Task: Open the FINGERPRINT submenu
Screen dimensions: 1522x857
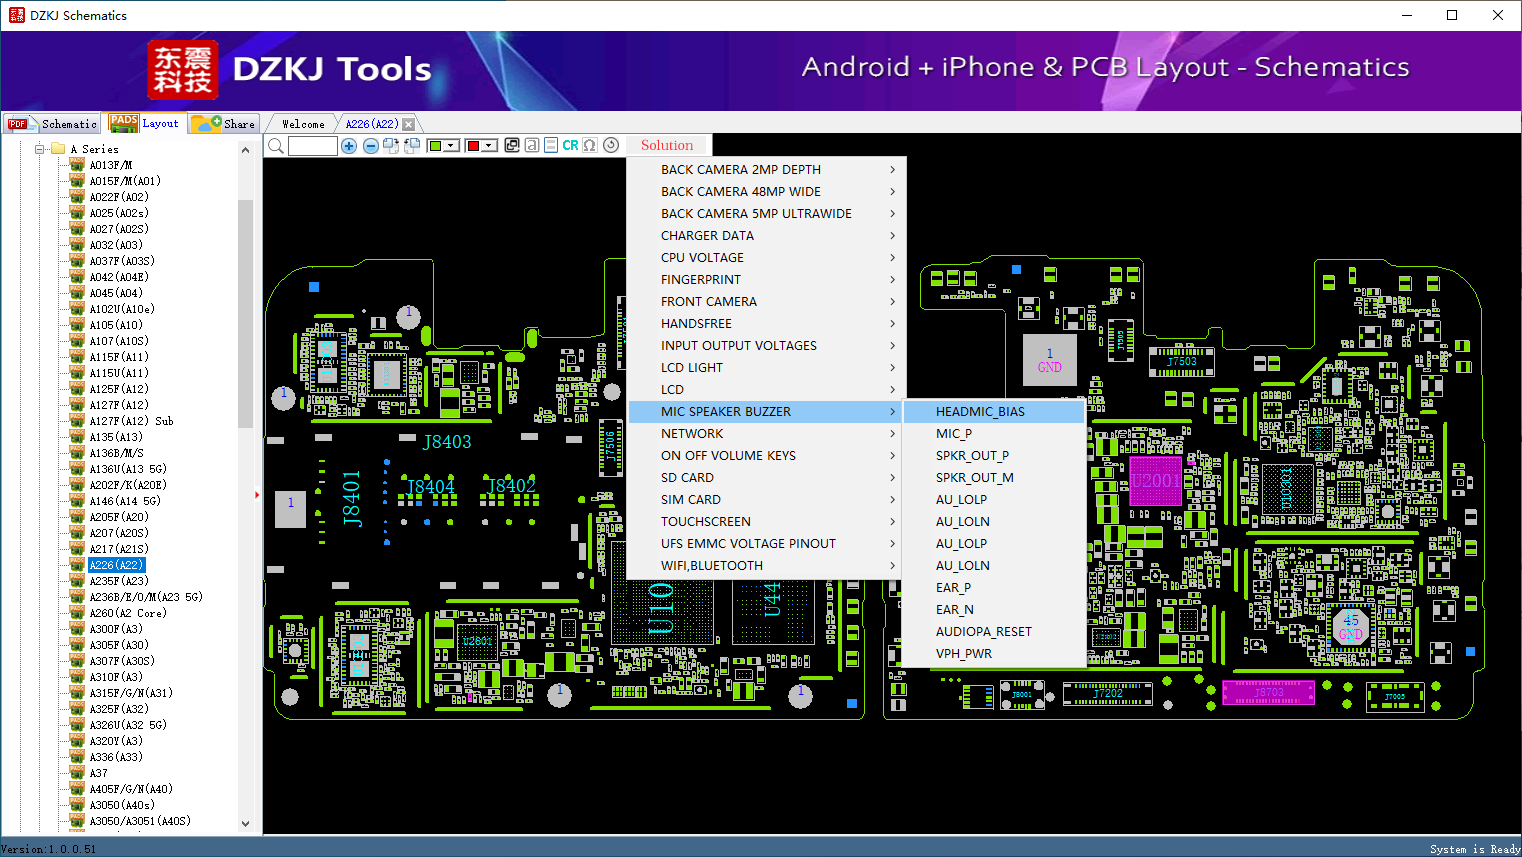Action: tap(767, 279)
